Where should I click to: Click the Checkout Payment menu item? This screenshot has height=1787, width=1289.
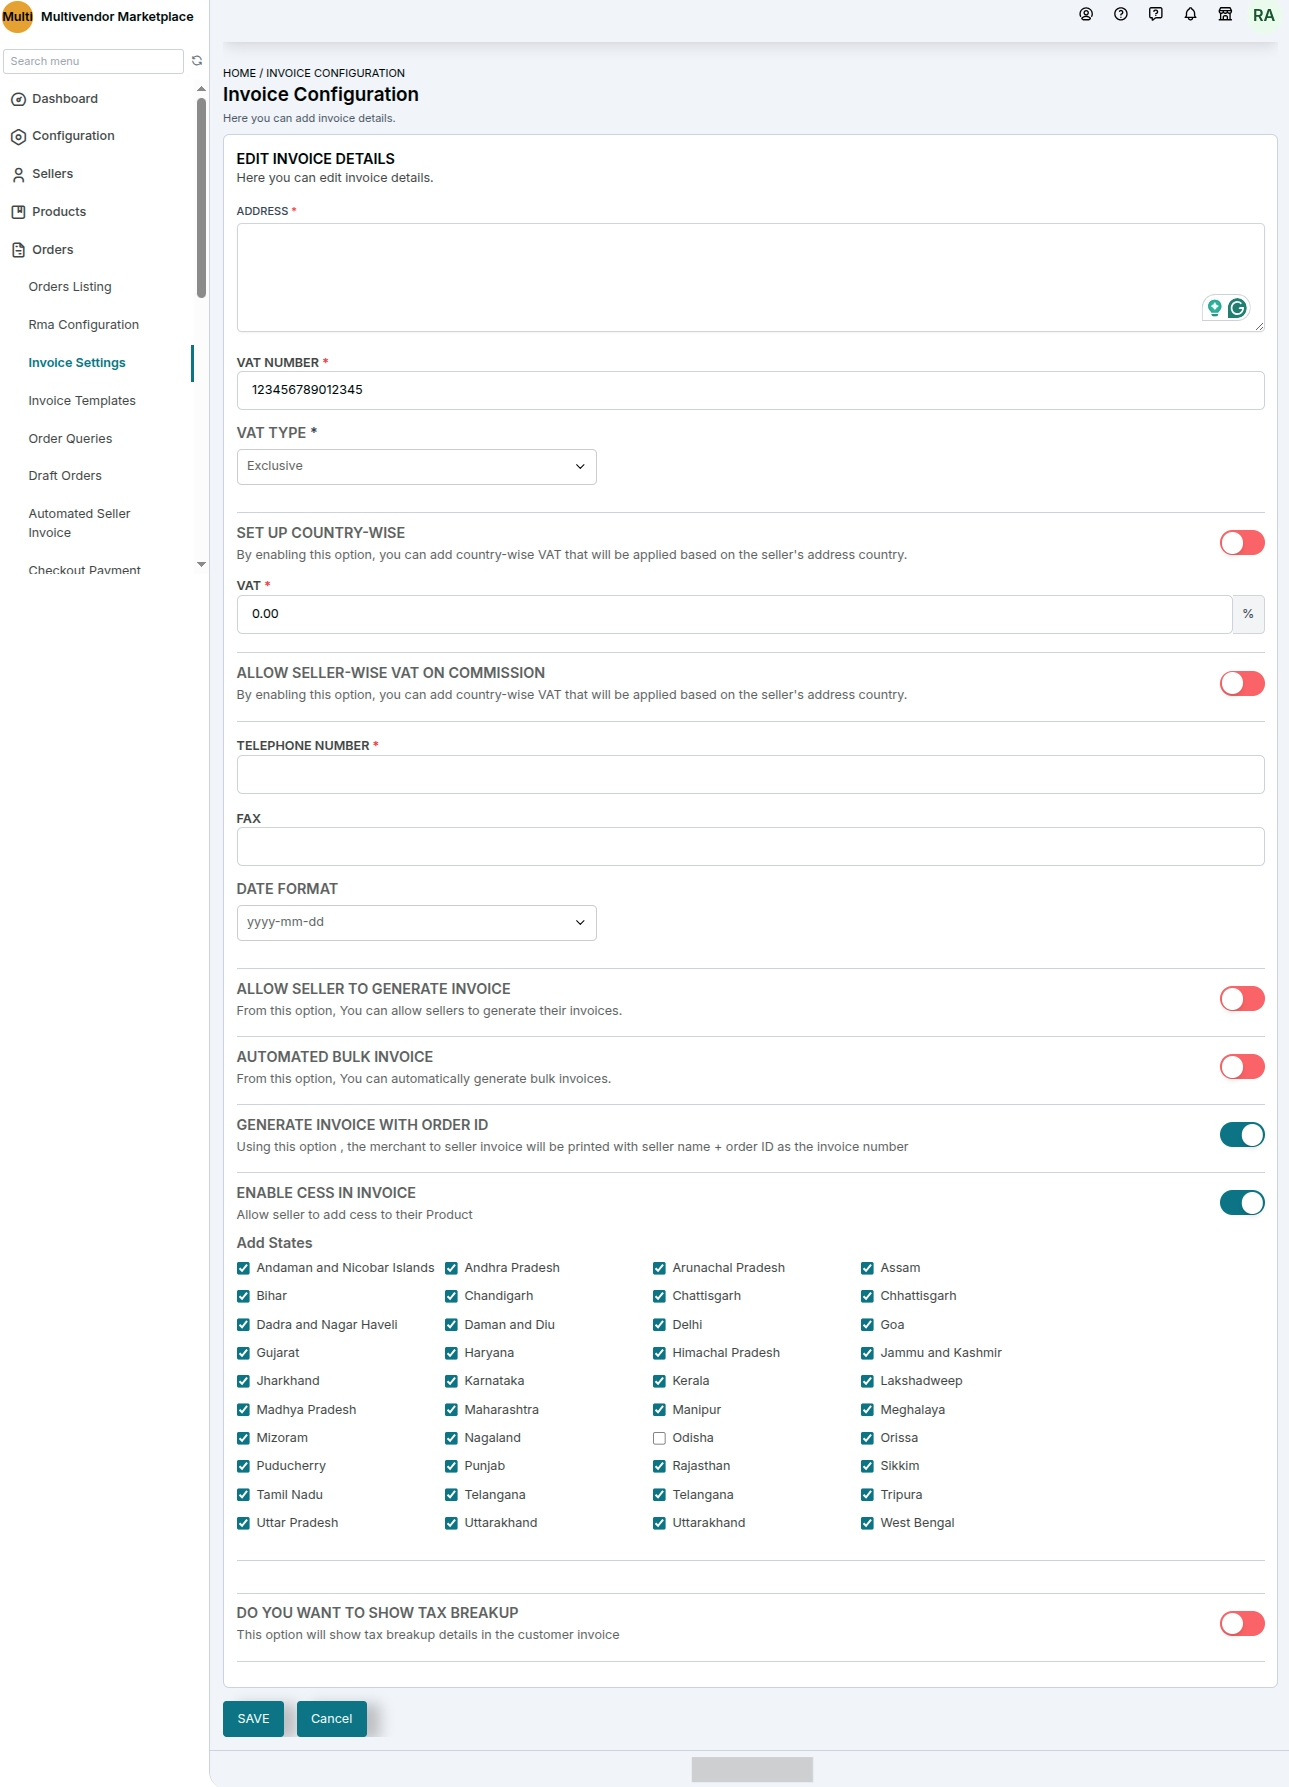(85, 570)
